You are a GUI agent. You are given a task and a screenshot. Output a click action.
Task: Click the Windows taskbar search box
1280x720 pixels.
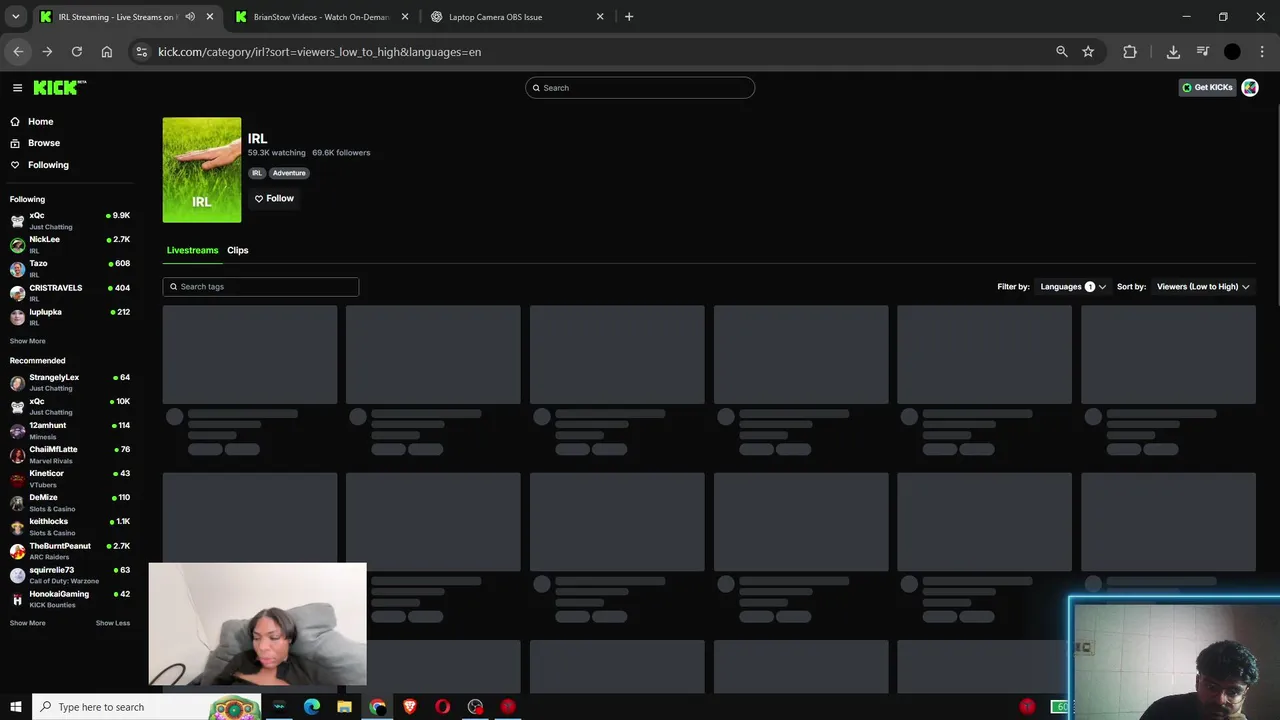coord(146,707)
